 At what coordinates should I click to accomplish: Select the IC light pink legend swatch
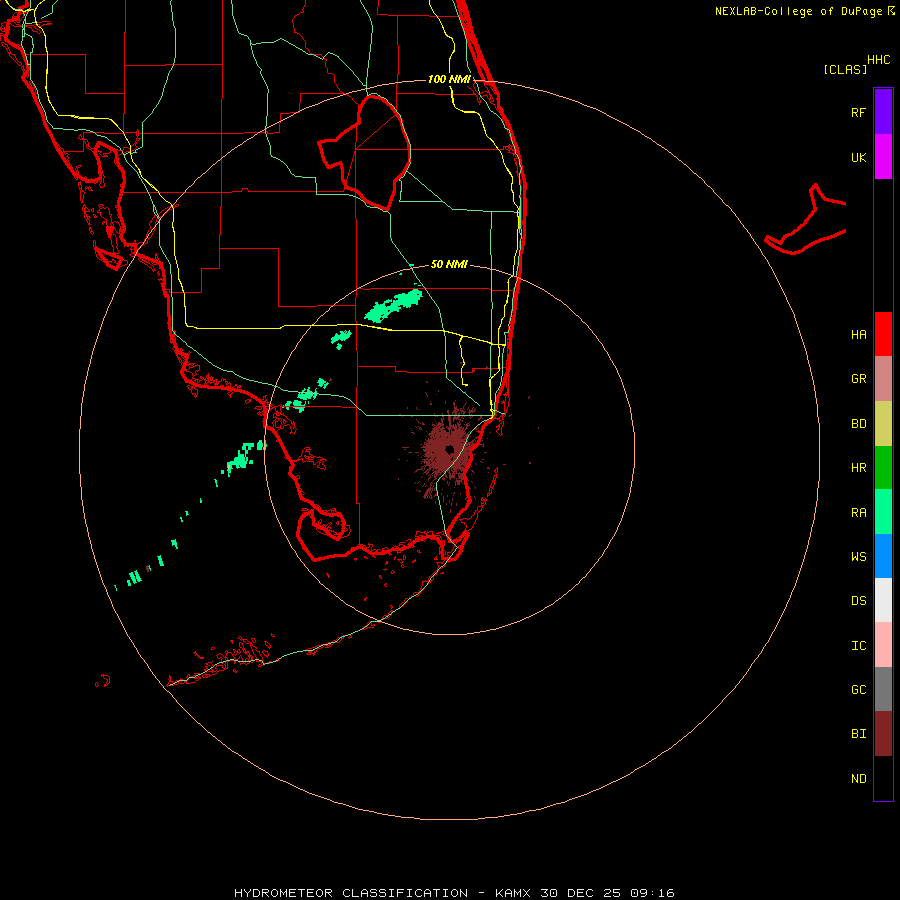point(883,645)
